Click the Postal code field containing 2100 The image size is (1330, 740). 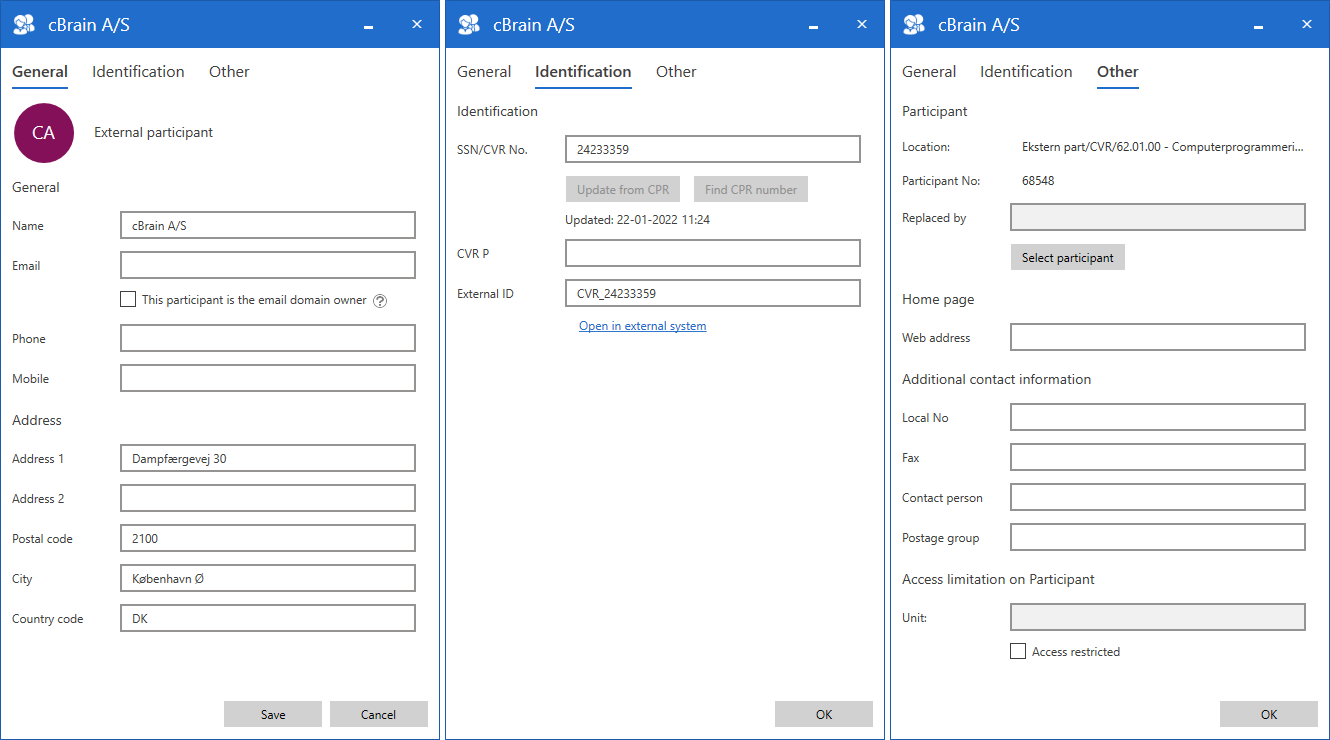tap(267, 538)
